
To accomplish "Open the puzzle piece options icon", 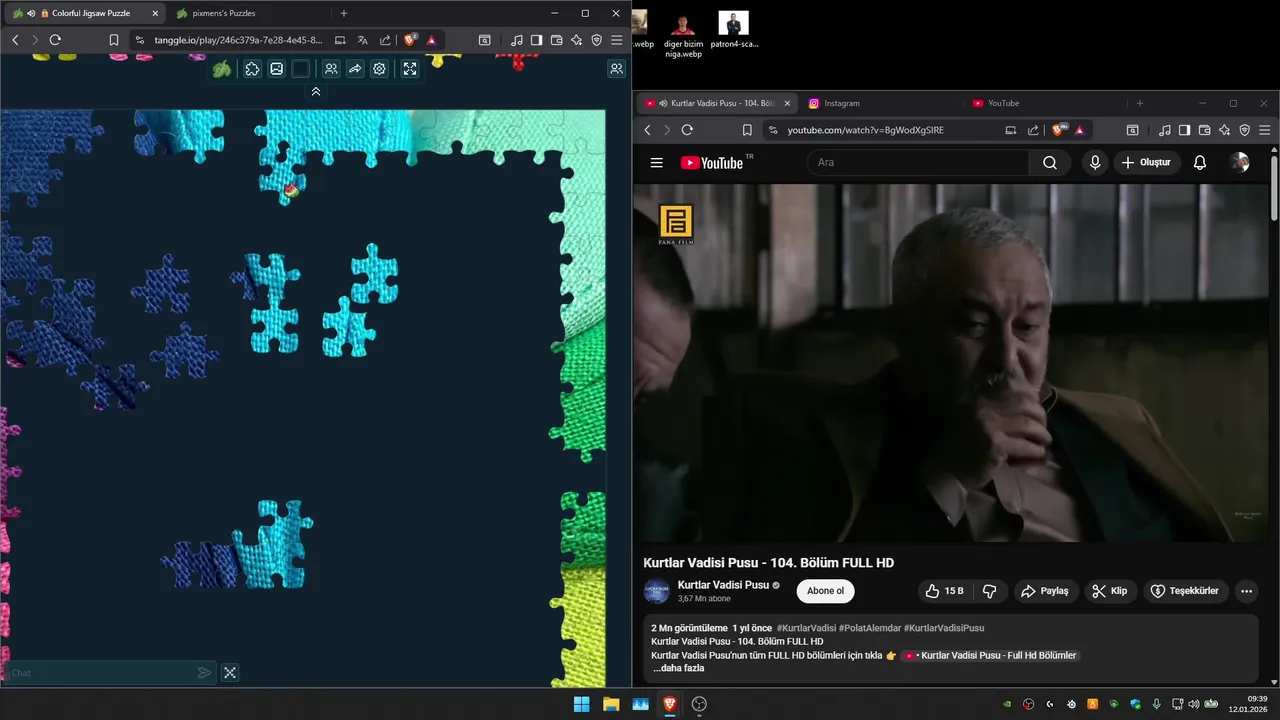I will point(252,69).
